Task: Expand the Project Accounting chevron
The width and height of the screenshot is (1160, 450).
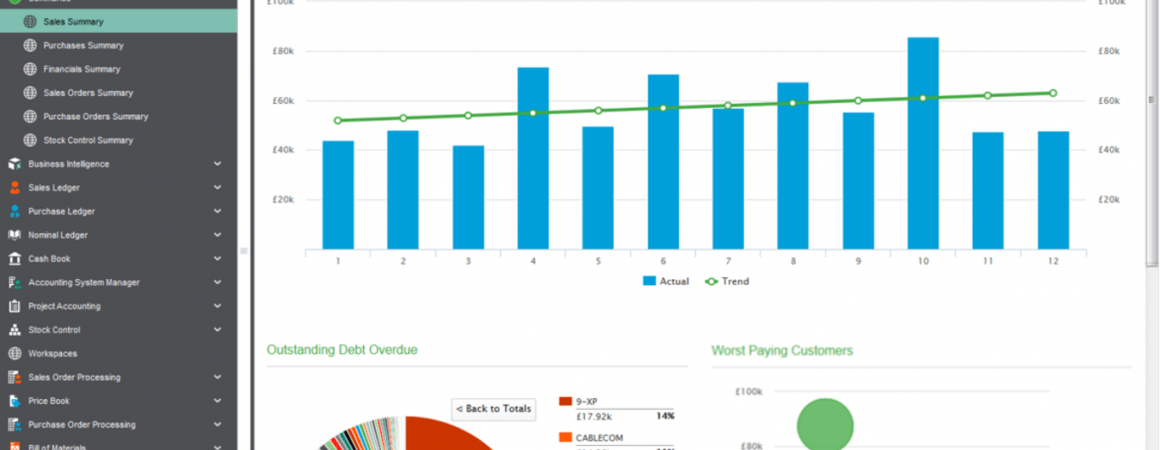Action: [218, 306]
